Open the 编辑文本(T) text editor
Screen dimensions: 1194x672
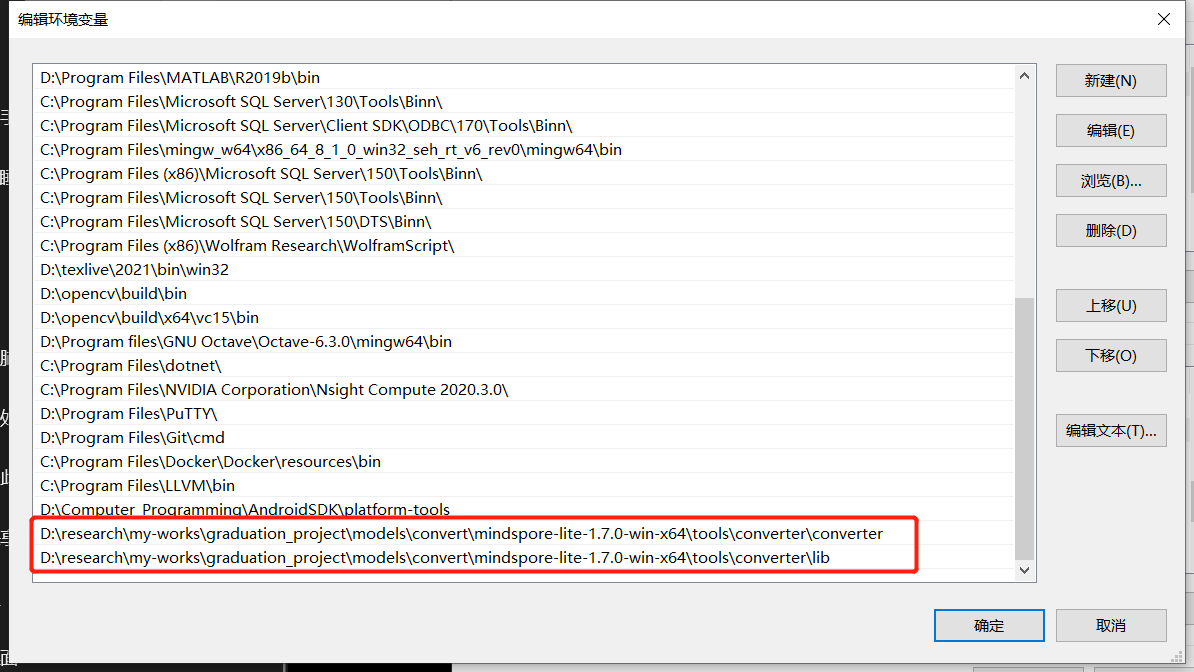[1110, 430]
